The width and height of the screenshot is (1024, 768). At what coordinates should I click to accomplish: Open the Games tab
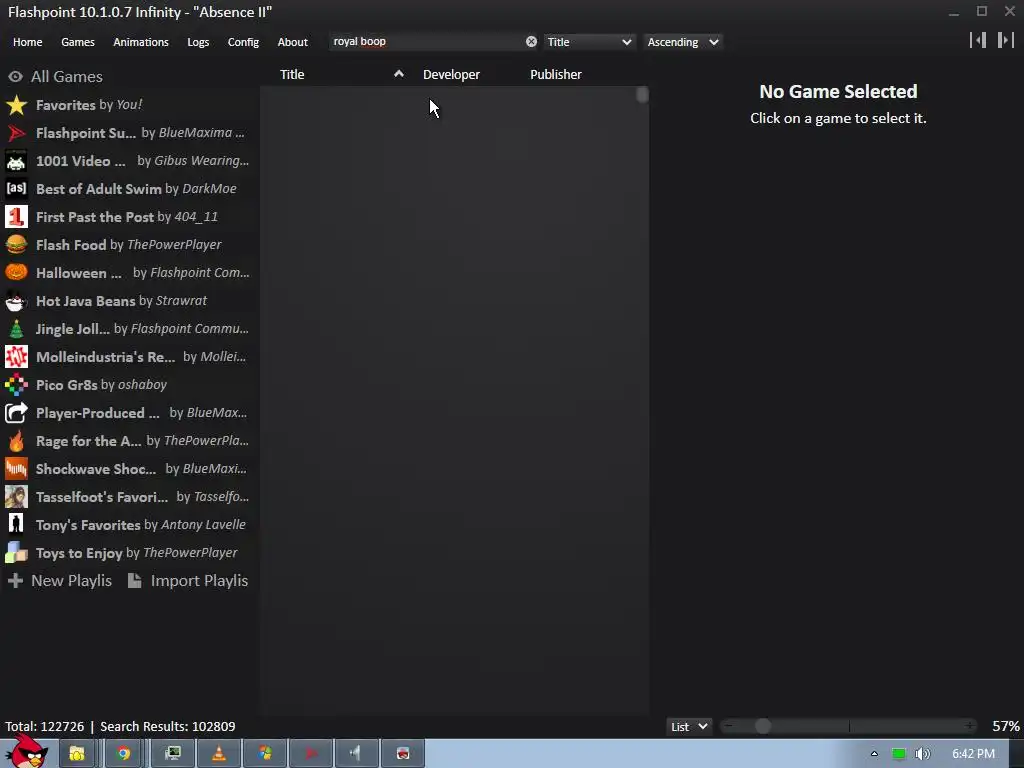pos(78,42)
